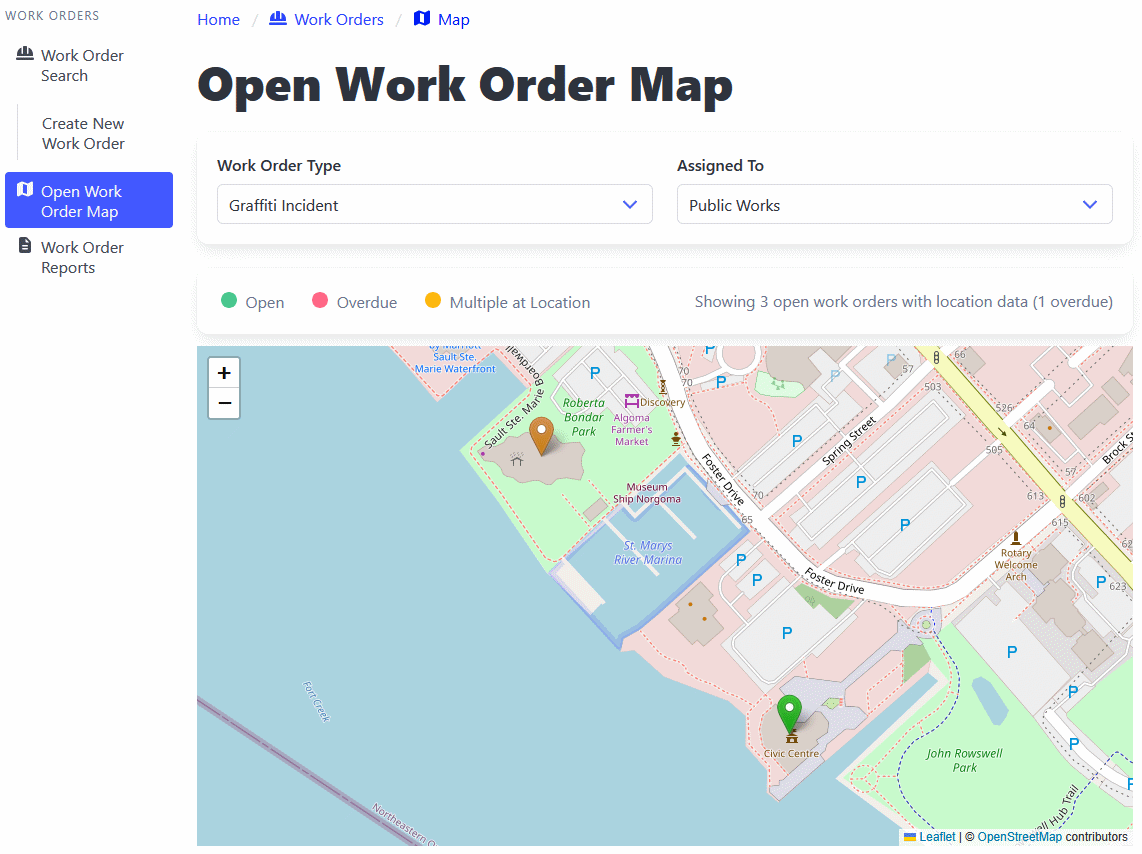Click the Algoma Farmer's Market label
1142x854 pixels.
[631, 430]
